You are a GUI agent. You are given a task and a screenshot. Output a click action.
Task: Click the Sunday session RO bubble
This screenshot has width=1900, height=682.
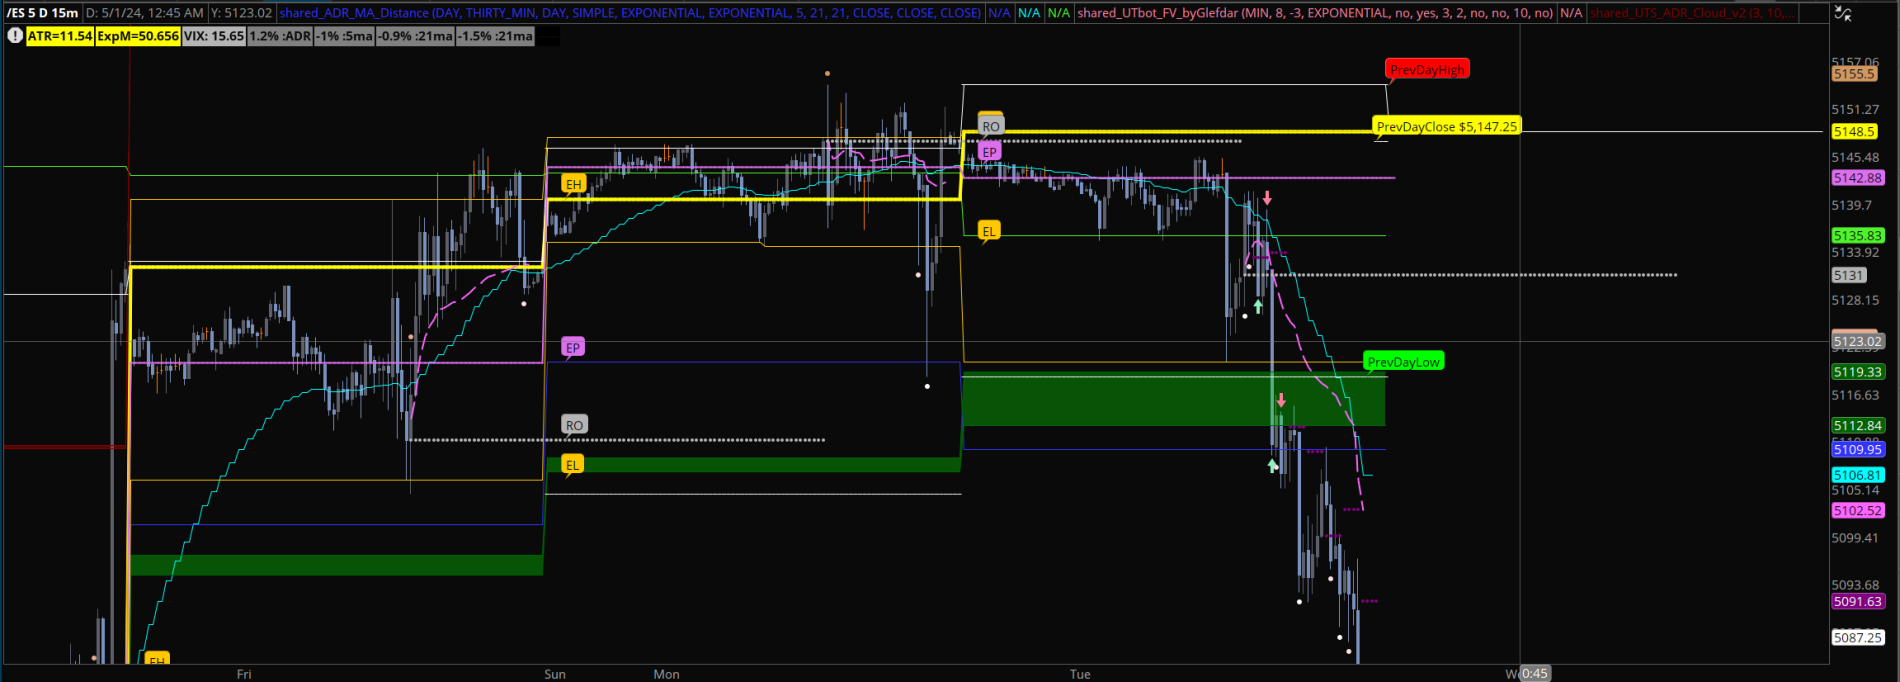click(x=574, y=425)
